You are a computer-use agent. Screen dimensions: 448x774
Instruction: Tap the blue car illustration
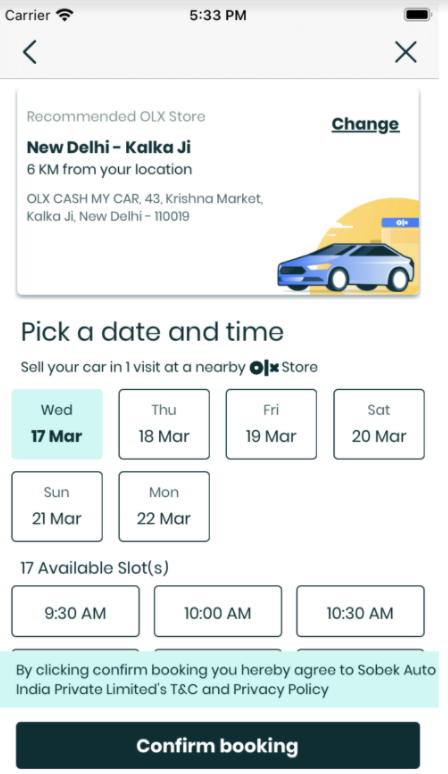(345, 266)
